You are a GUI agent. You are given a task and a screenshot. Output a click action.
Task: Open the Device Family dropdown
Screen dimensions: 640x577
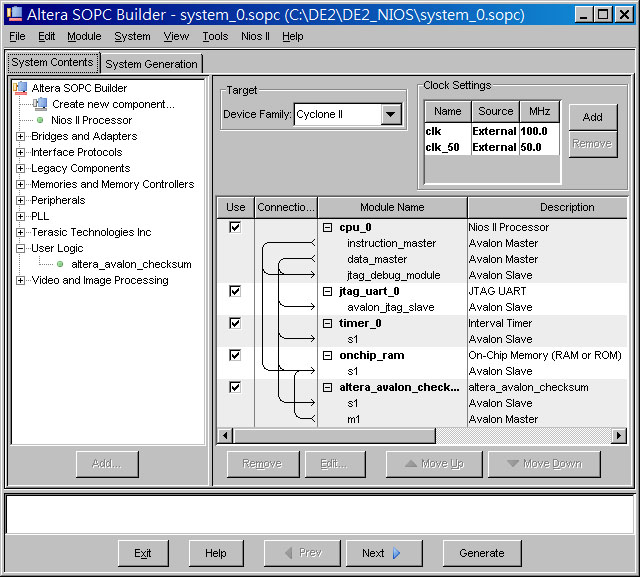tap(391, 114)
